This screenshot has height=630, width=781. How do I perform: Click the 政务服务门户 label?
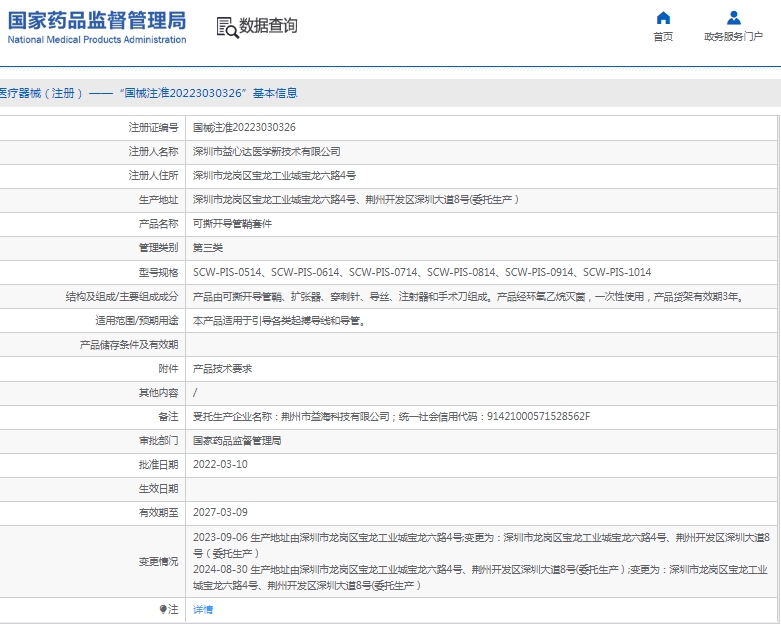733,36
